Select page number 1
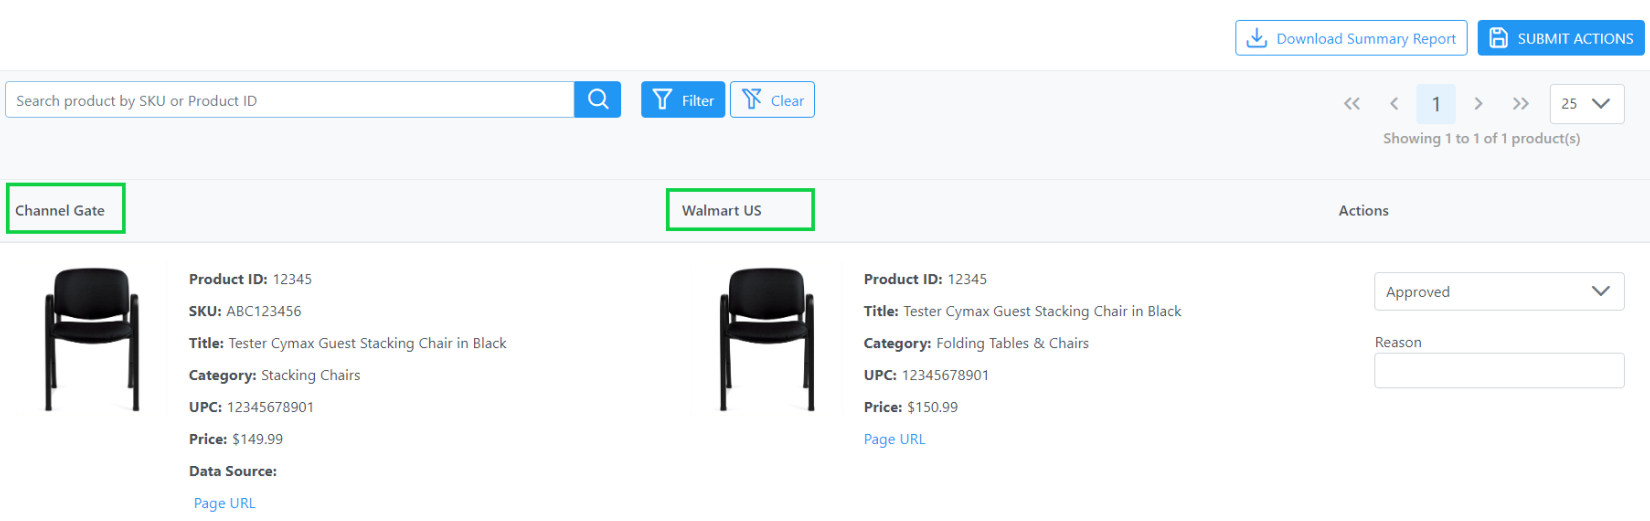 coord(1436,104)
